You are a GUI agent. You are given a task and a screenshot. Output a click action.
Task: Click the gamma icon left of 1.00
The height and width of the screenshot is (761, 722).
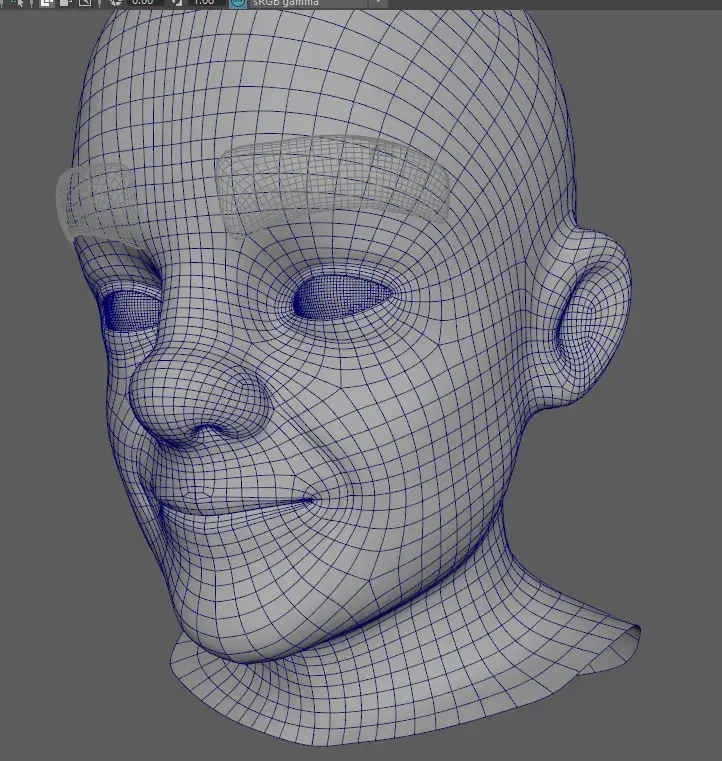177,3
